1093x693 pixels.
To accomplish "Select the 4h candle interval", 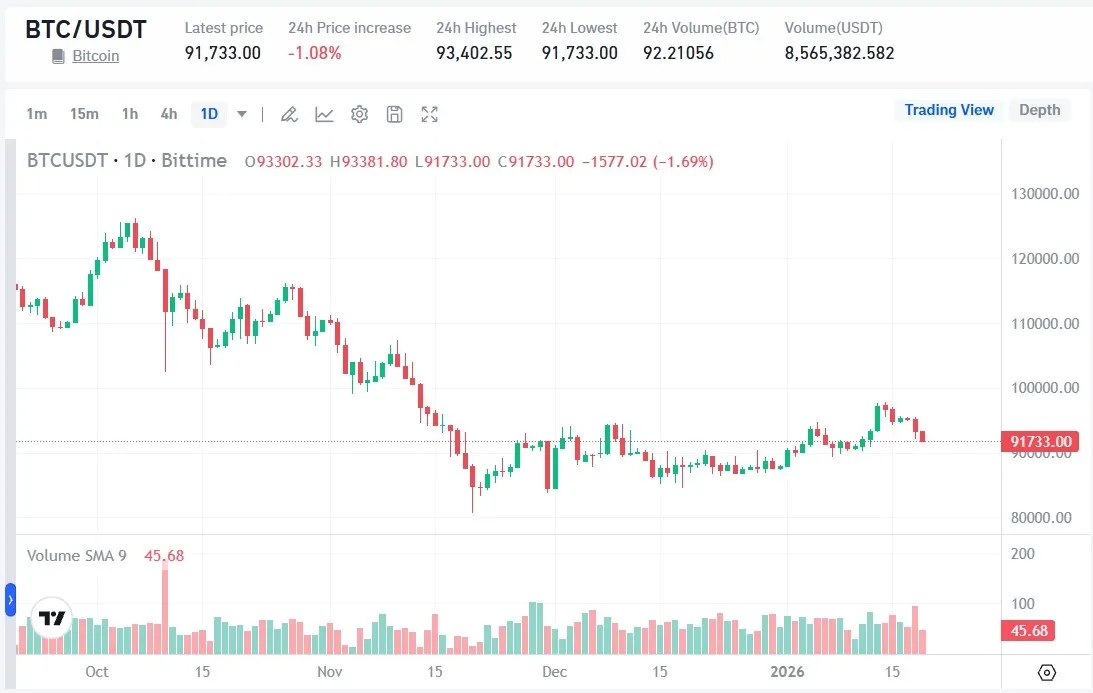I will point(168,114).
